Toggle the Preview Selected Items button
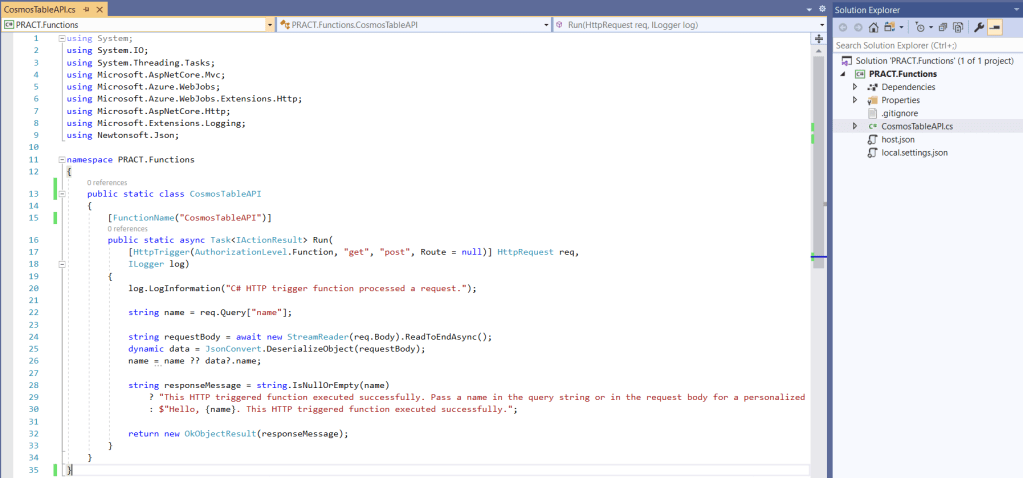Screen dimensions: 1023x478 point(995,27)
